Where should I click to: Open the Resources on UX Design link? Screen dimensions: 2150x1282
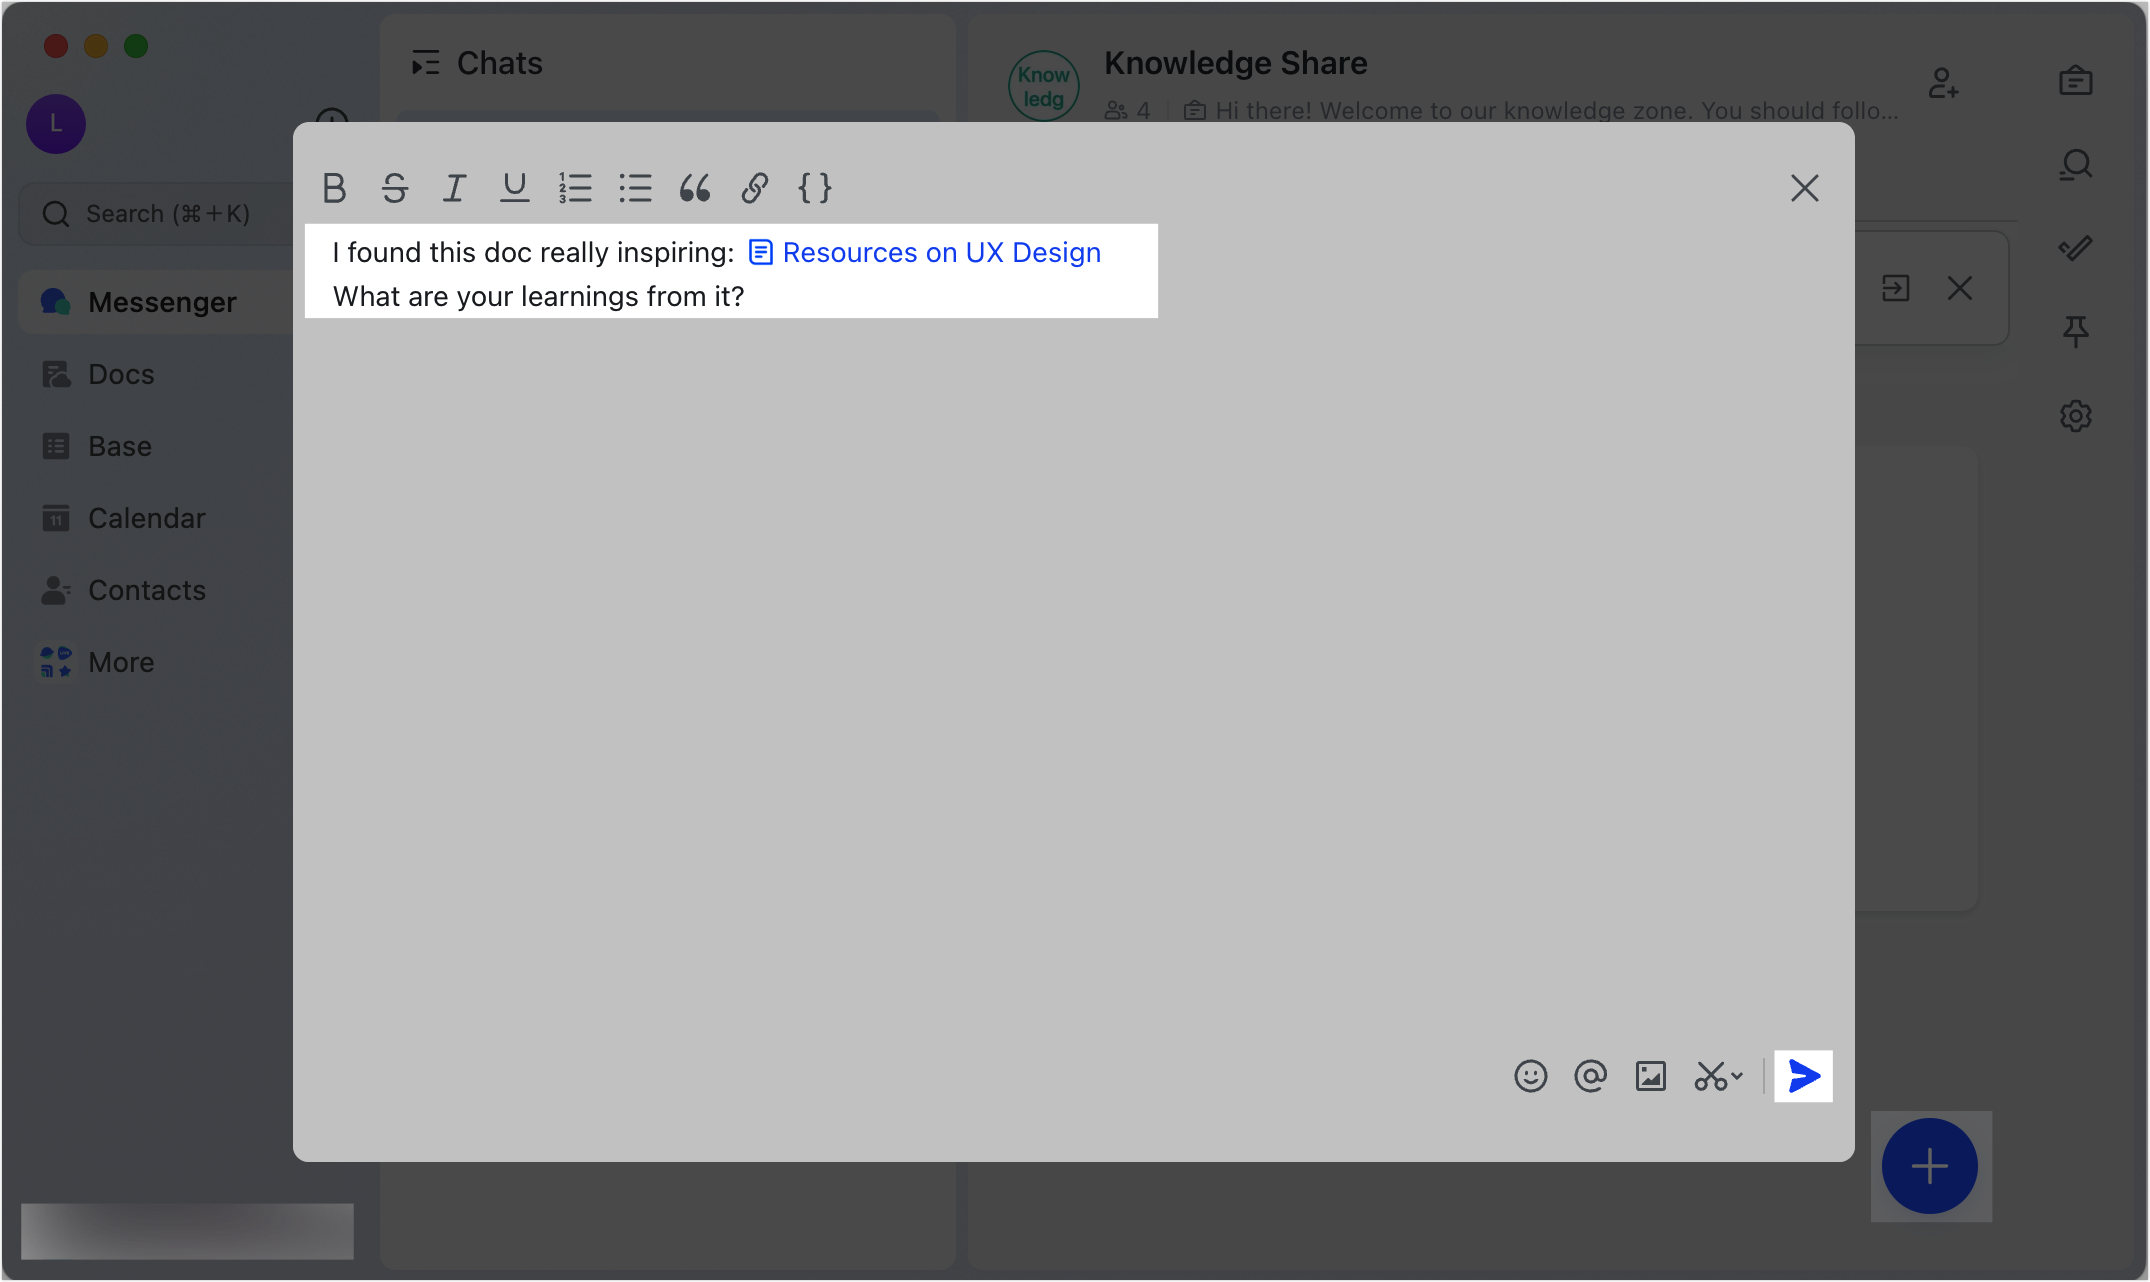(940, 252)
